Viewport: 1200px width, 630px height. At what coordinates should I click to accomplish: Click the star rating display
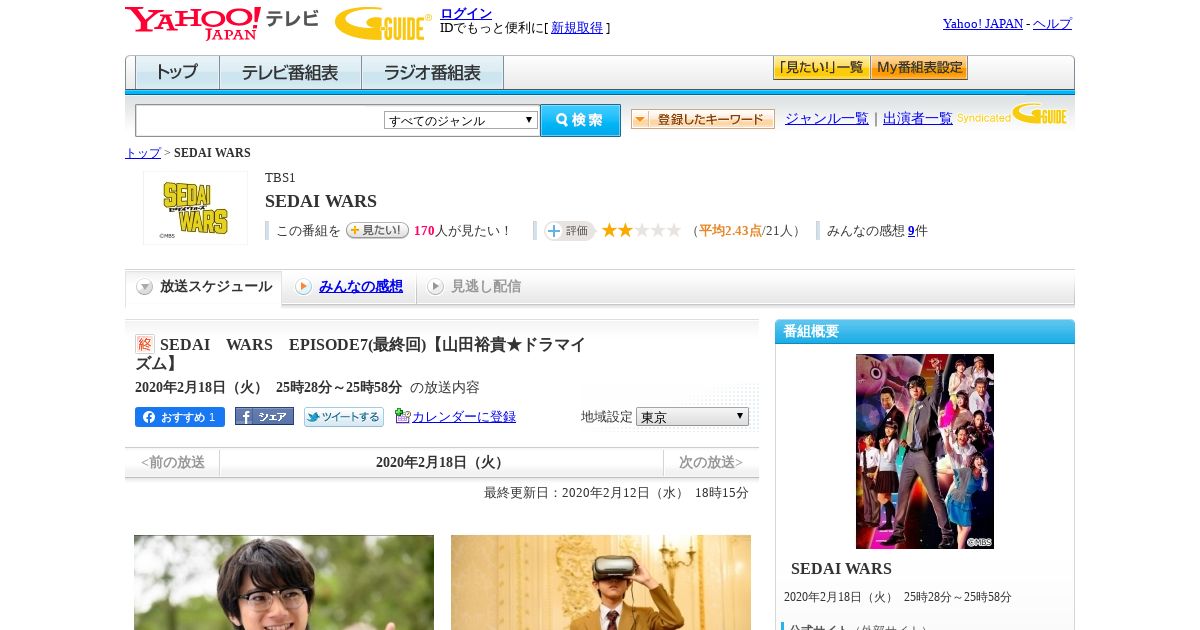pyautogui.click(x=641, y=230)
